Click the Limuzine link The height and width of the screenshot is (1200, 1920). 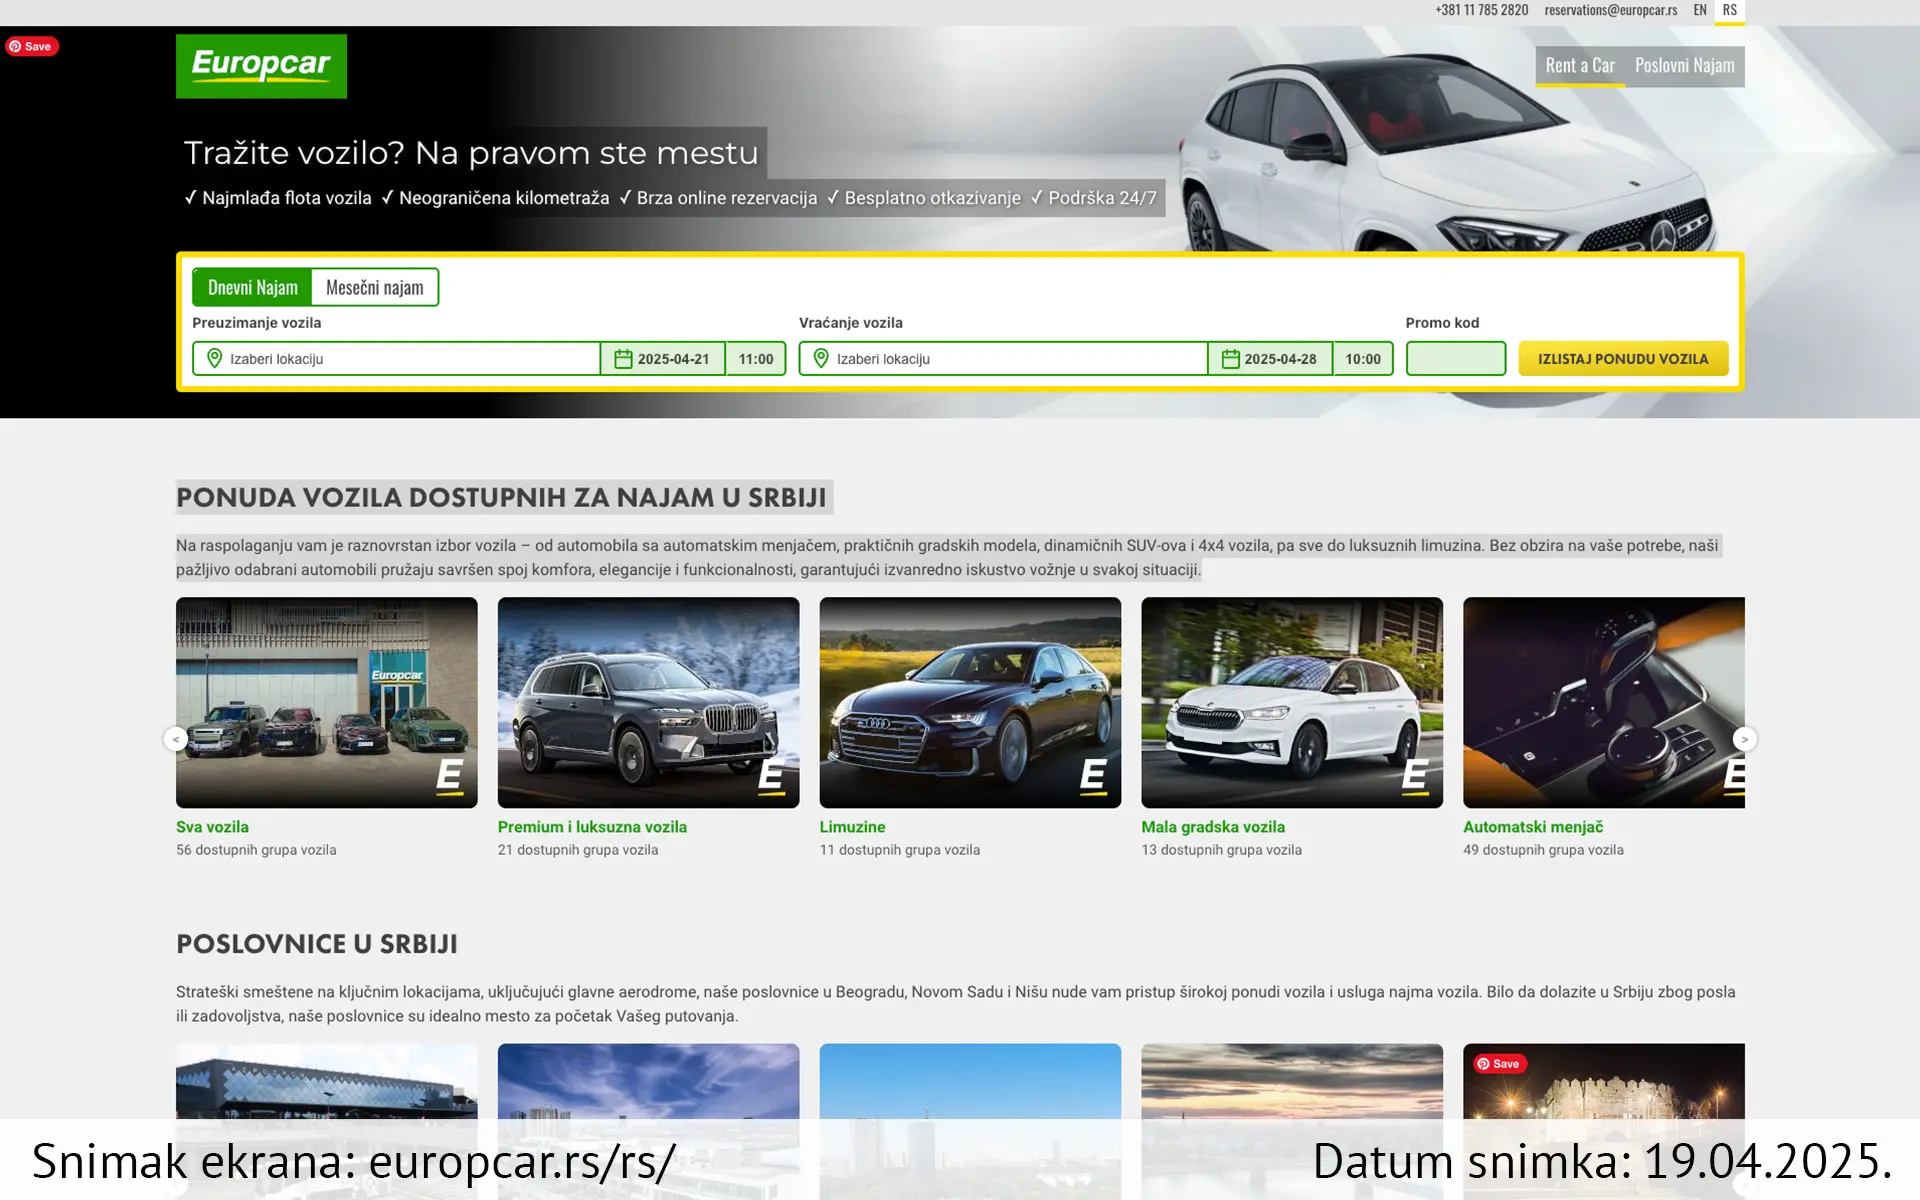point(852,827)
